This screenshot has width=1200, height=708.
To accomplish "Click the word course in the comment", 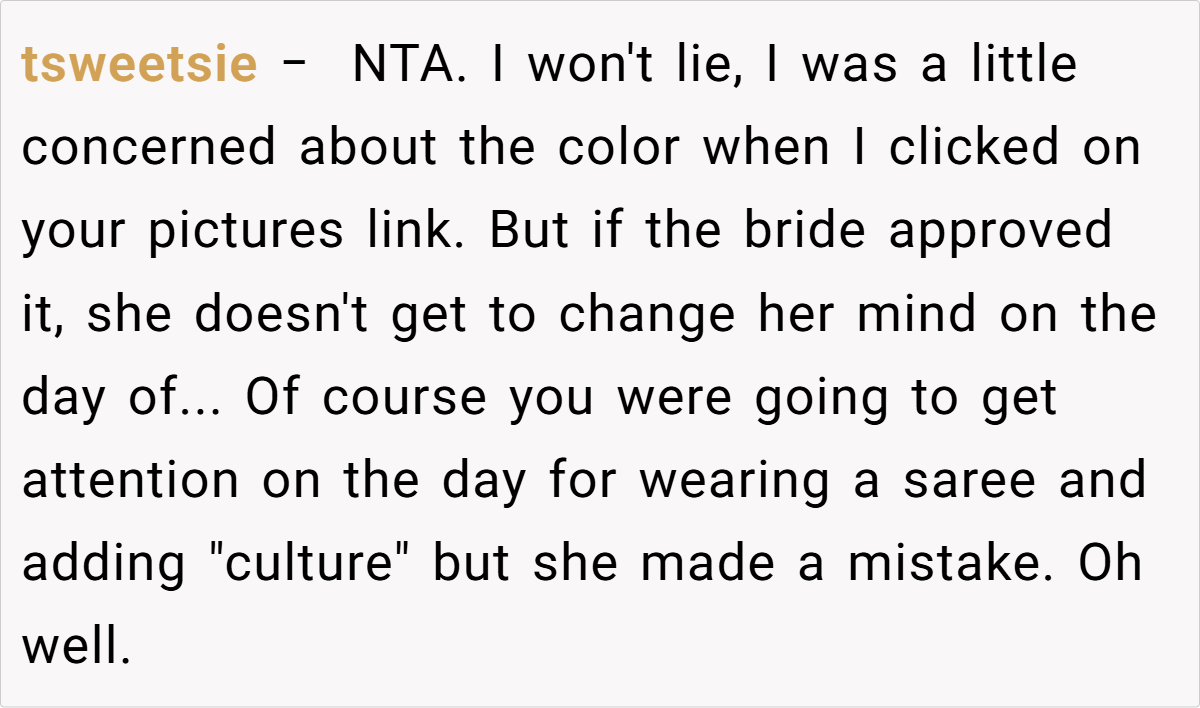I will (x=406, y=399).
